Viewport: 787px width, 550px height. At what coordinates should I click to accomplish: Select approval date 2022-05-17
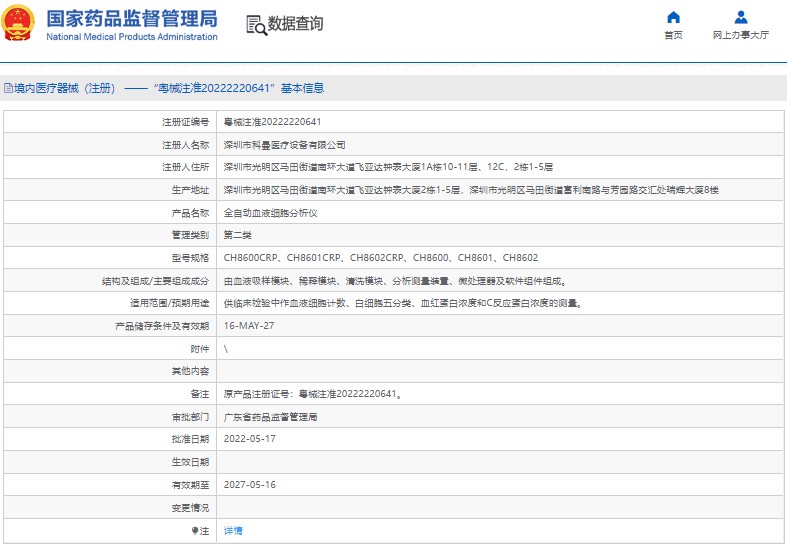coord(249,439)
